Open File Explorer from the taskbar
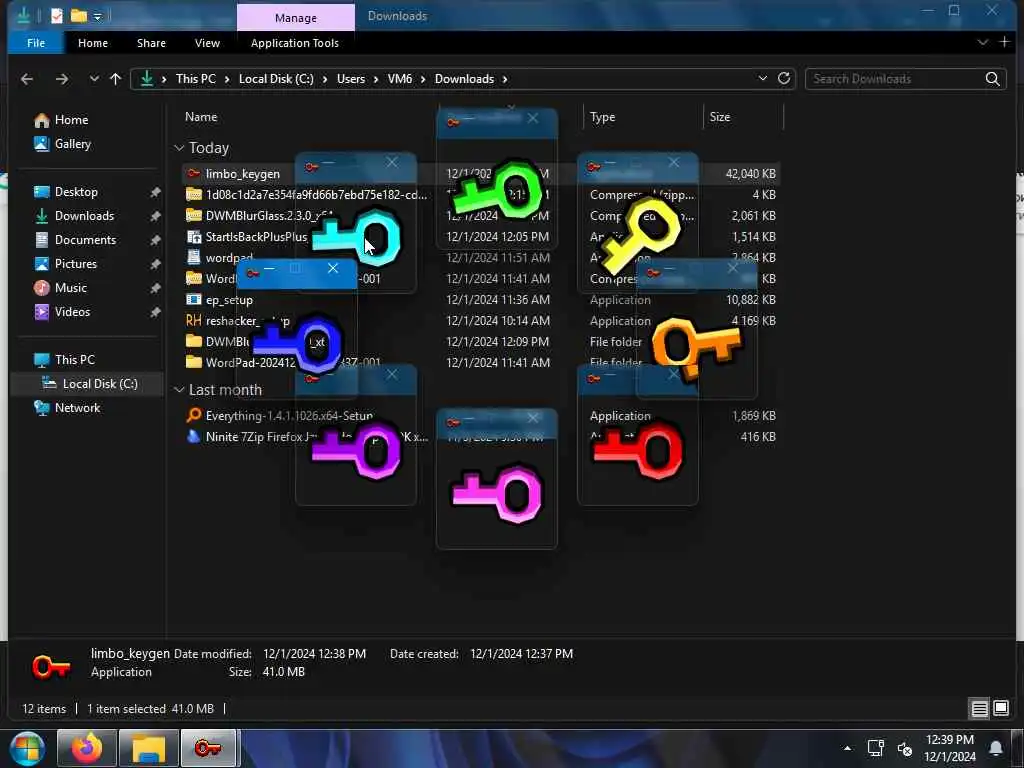Screen dimensions: 1024x768 [x=148, y=748]
